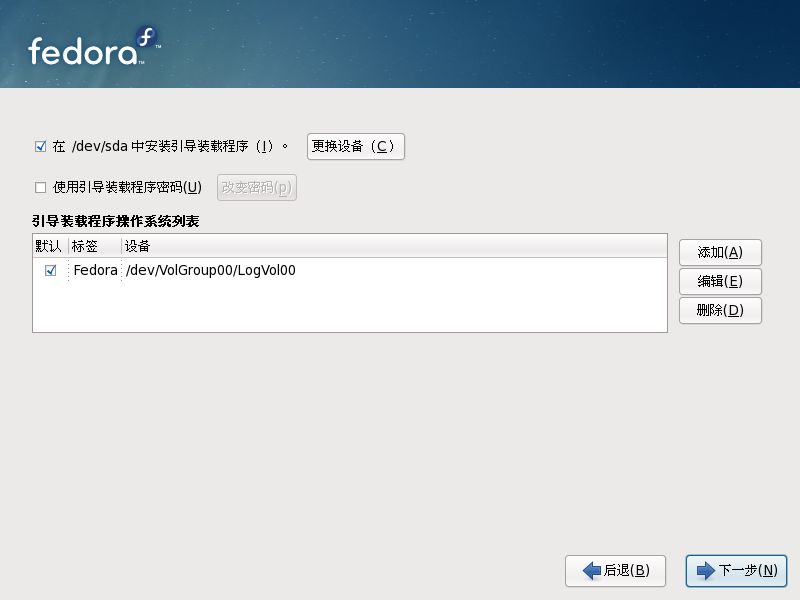Toggle default checkbox for Fedora entry

51,270
